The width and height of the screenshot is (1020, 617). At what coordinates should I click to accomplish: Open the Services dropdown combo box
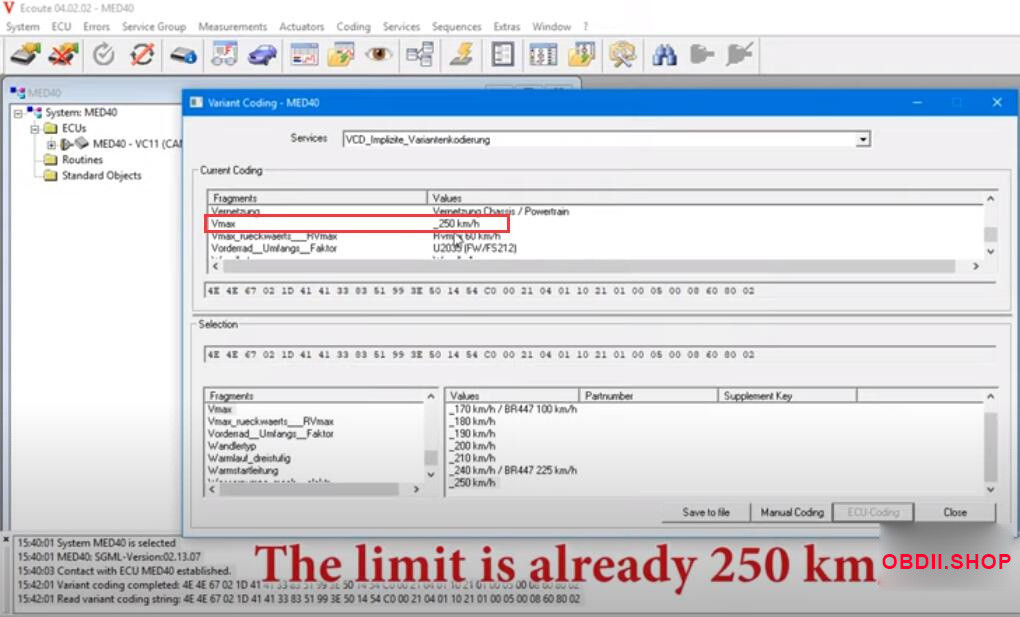(863, 140)
